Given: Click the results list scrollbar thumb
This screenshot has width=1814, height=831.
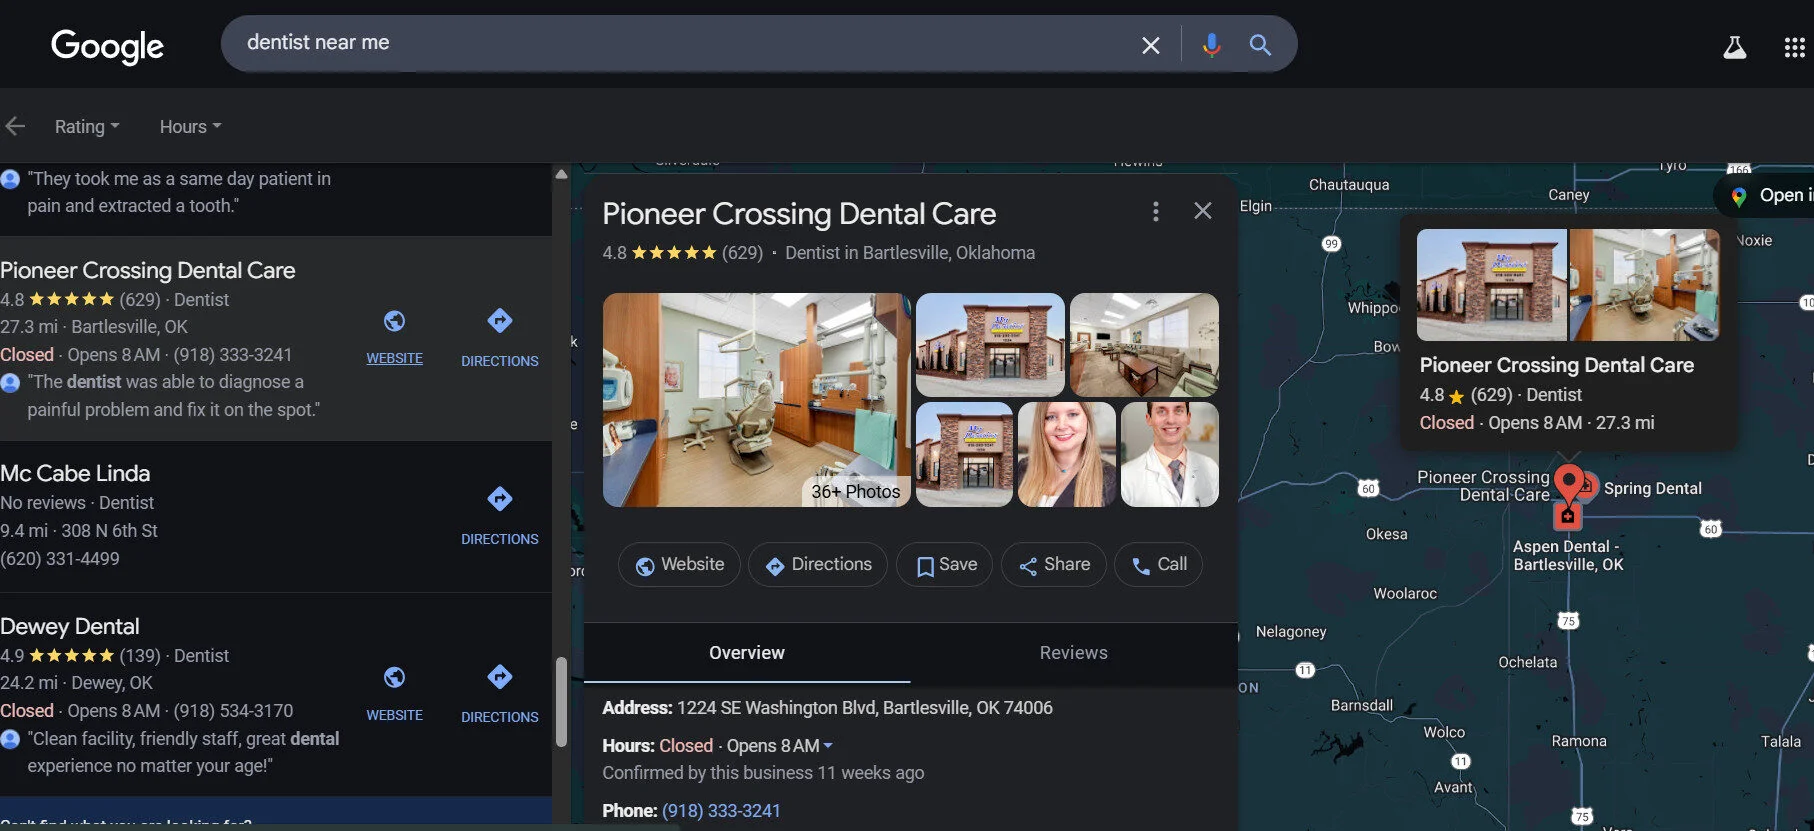Looking at the screenshot, I should coord(561,702).
